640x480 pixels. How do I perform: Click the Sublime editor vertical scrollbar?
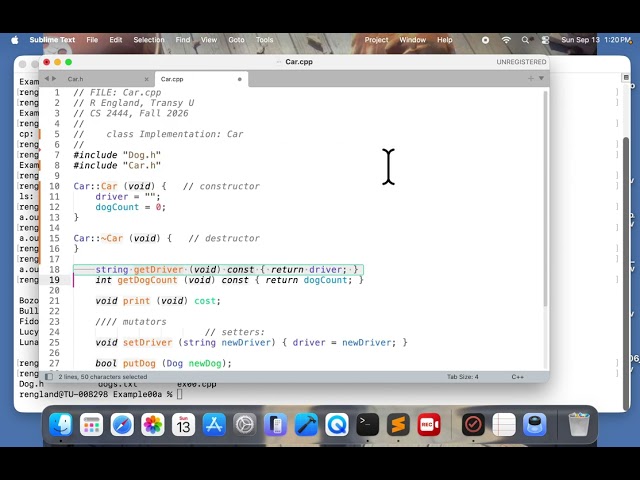click(546, 198)
